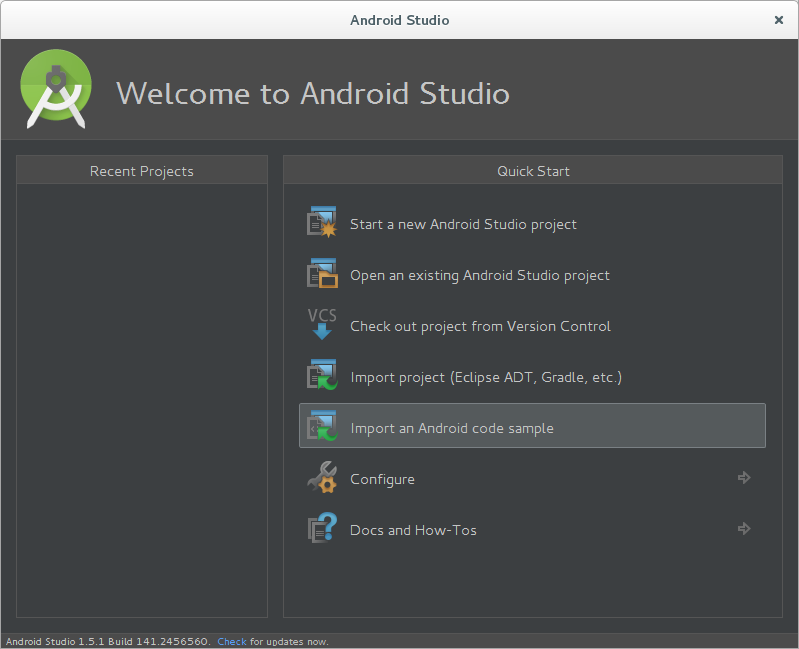Screen dimensions: 799x649
Task: Click the Import Android code sample icon
Action: point(322,426)
